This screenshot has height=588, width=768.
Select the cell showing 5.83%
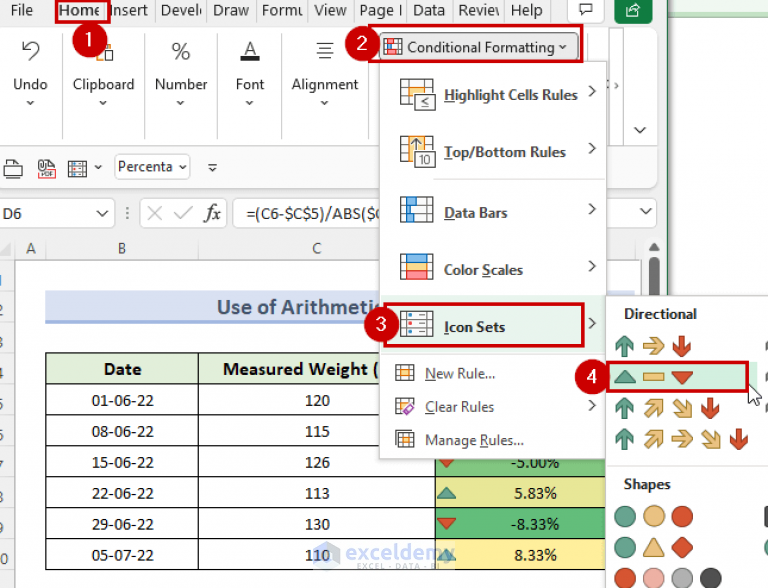pos(520,493)
